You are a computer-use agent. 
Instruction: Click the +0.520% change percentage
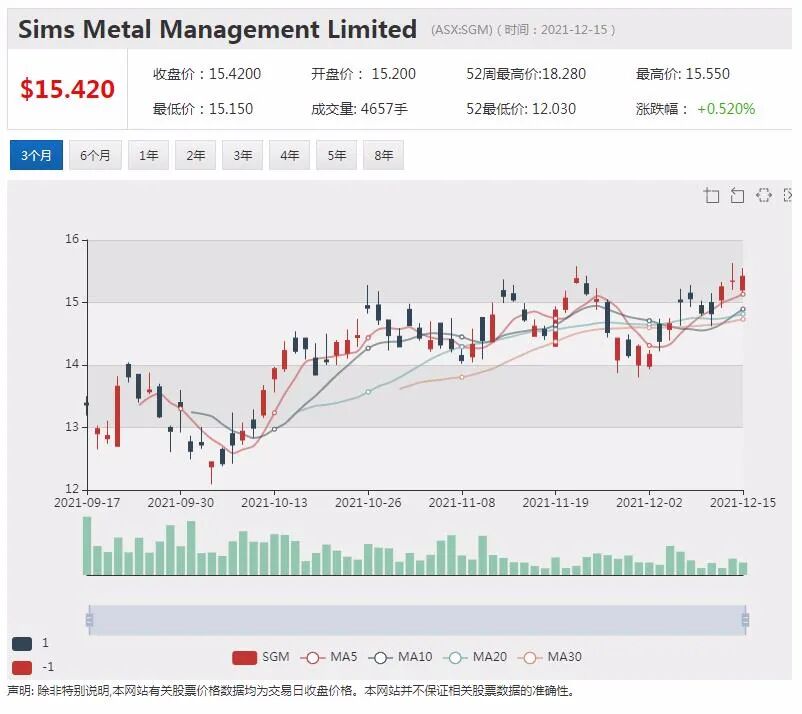(726, 109)
